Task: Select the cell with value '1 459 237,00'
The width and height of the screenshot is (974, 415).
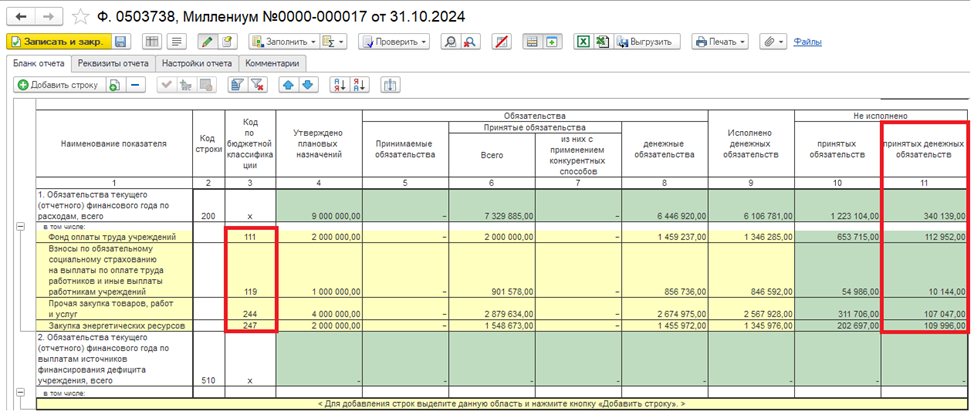Action: [x=665, y=237]
